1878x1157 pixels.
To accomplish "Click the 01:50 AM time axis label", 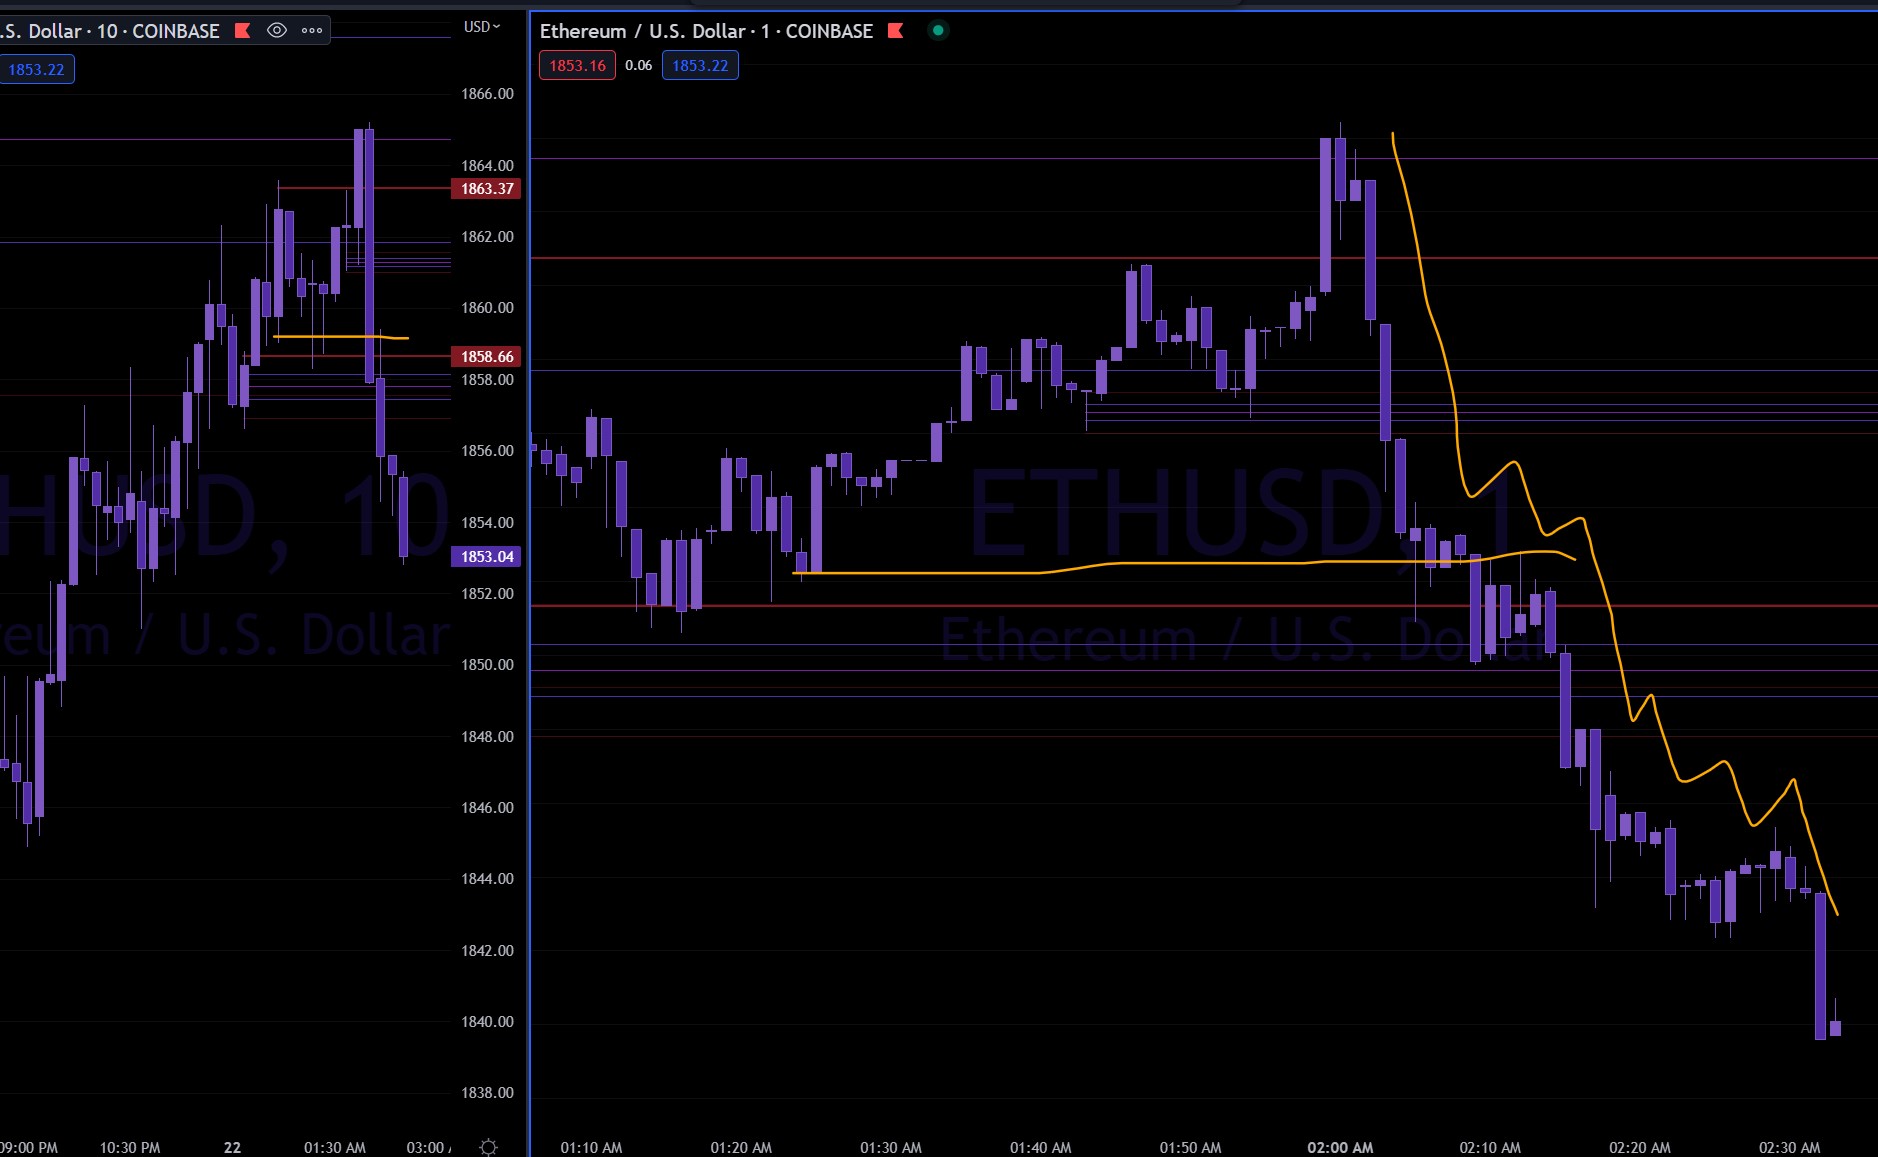I will coord(1190,1148).
